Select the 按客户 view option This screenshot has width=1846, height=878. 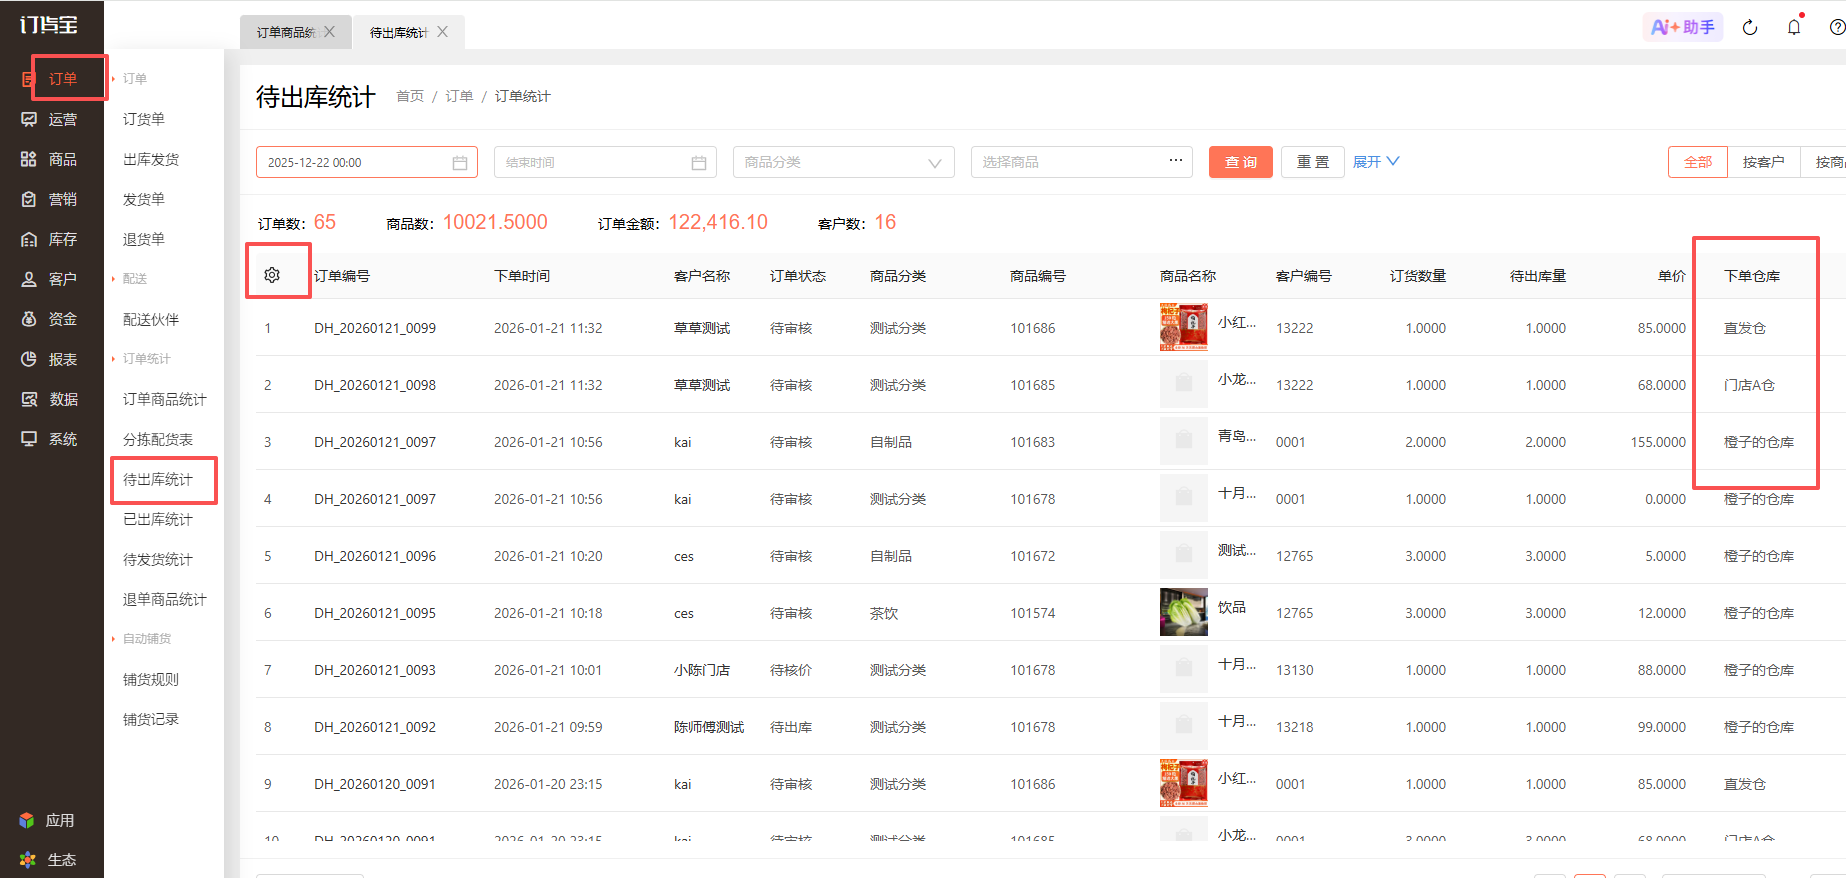pyautogui.click(x=1764, y=162)
